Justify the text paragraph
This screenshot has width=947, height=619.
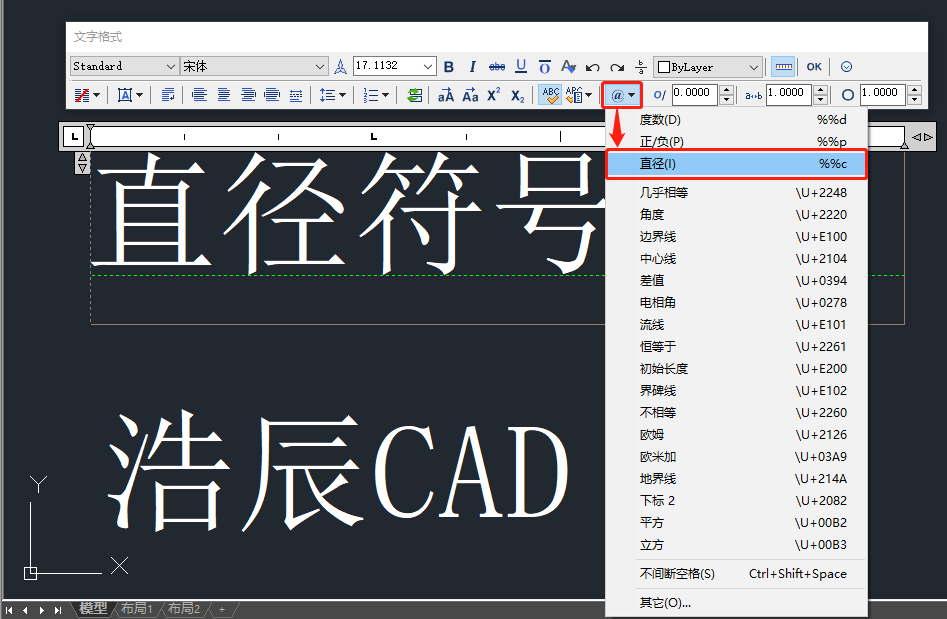[272, 95]
